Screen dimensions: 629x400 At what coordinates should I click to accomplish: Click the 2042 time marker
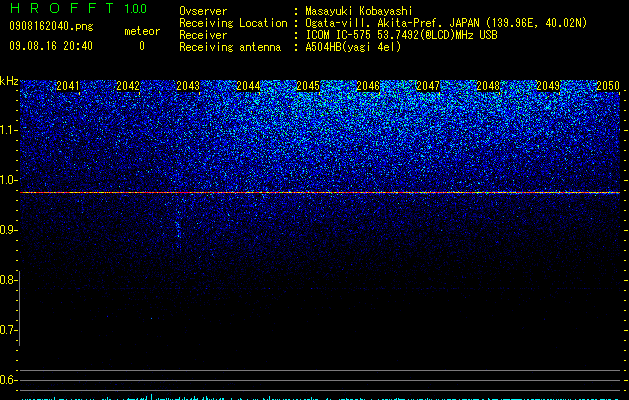128,86
